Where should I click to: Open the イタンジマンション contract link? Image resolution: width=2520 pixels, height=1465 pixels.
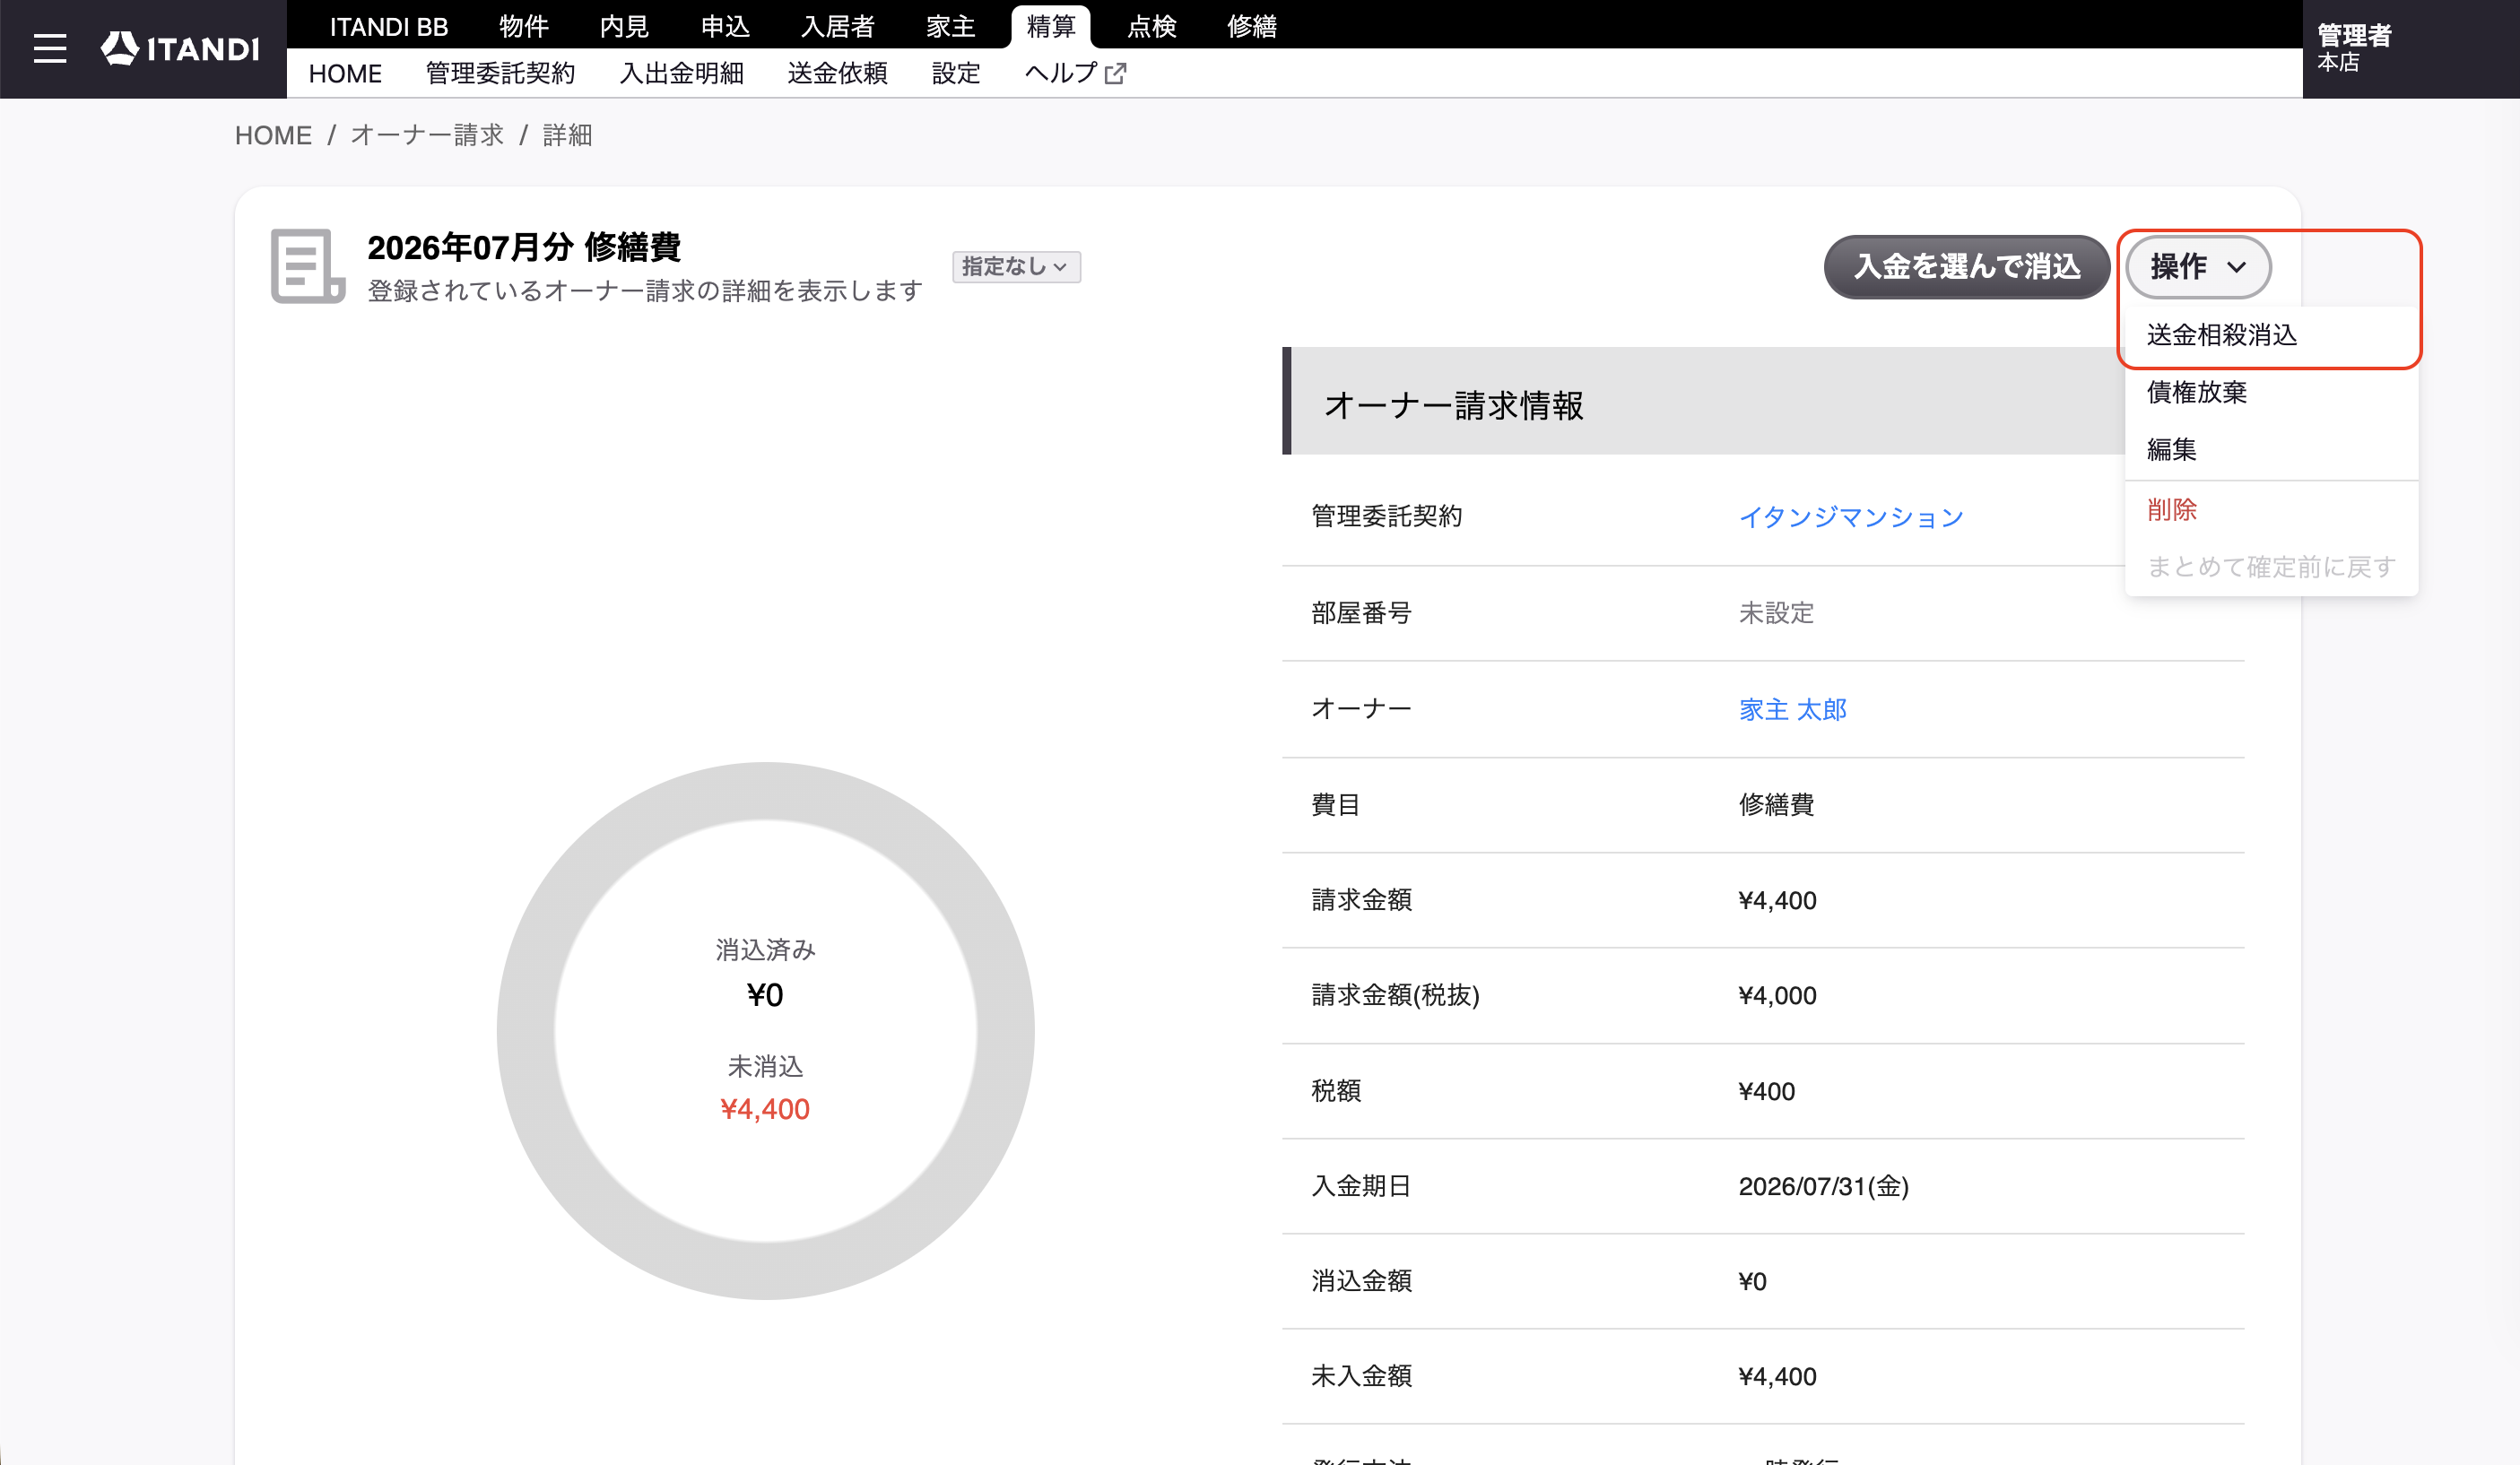[x=1851, y=517]
